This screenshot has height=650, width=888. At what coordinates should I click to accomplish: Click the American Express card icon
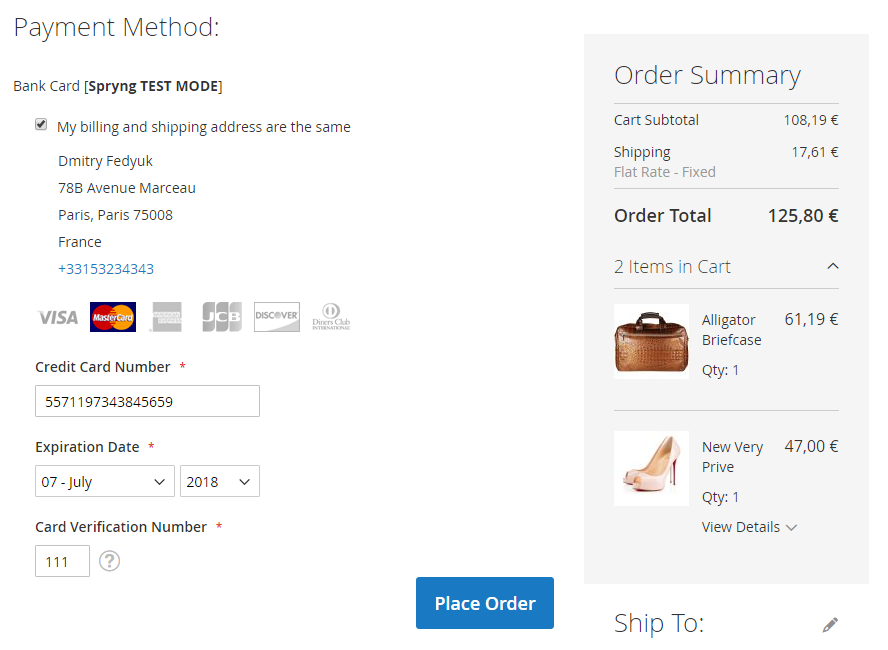[x=166, y=317]
